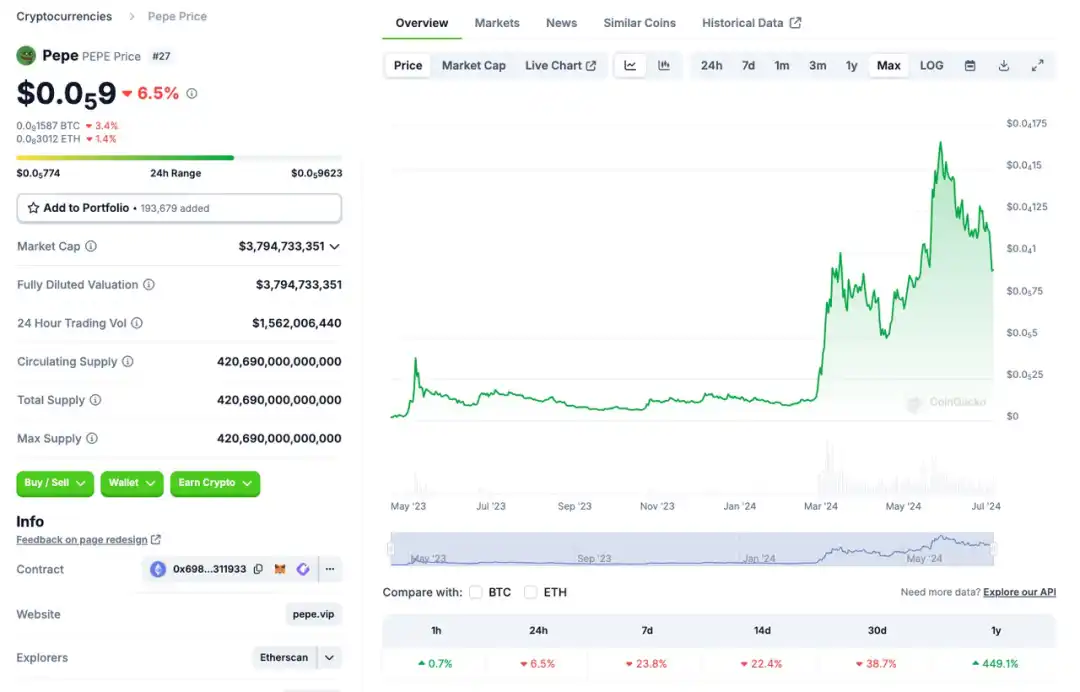The image size is (1080, 692).
Task: Open the Similar Coins tab
Action: [639, 23]
